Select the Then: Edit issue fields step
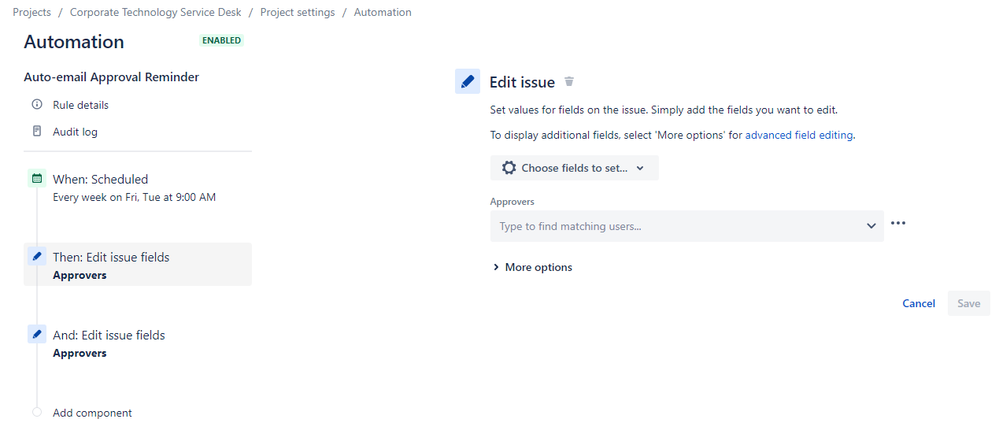Viewport: 999px width, 427px height. tap(138, 264)
